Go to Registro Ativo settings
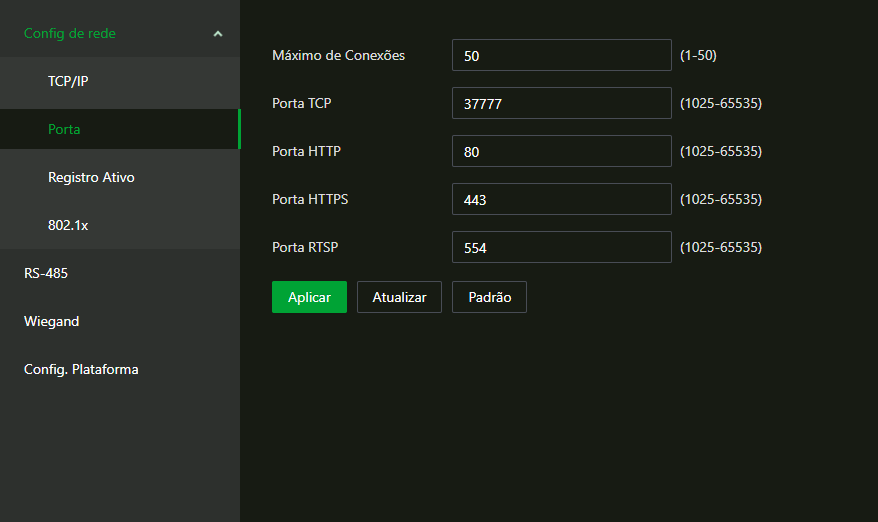Viewport: 878px width, 522px height. pos(120,177)
